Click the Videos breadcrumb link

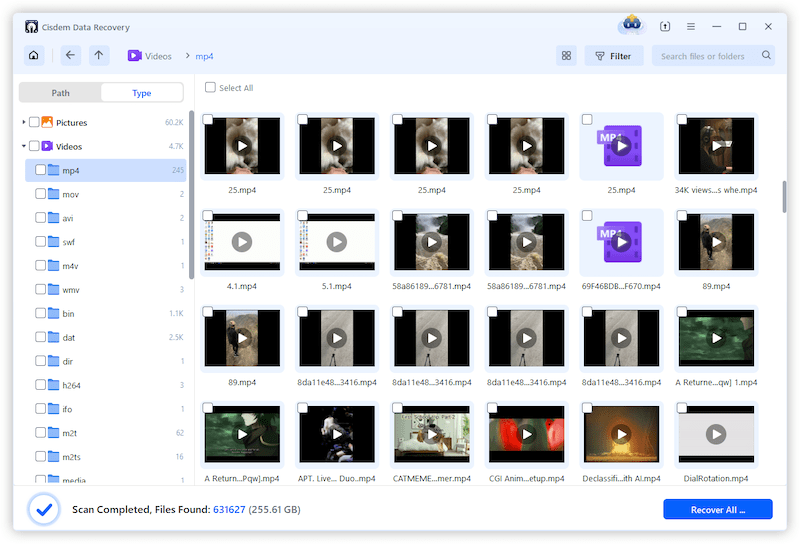158,56
